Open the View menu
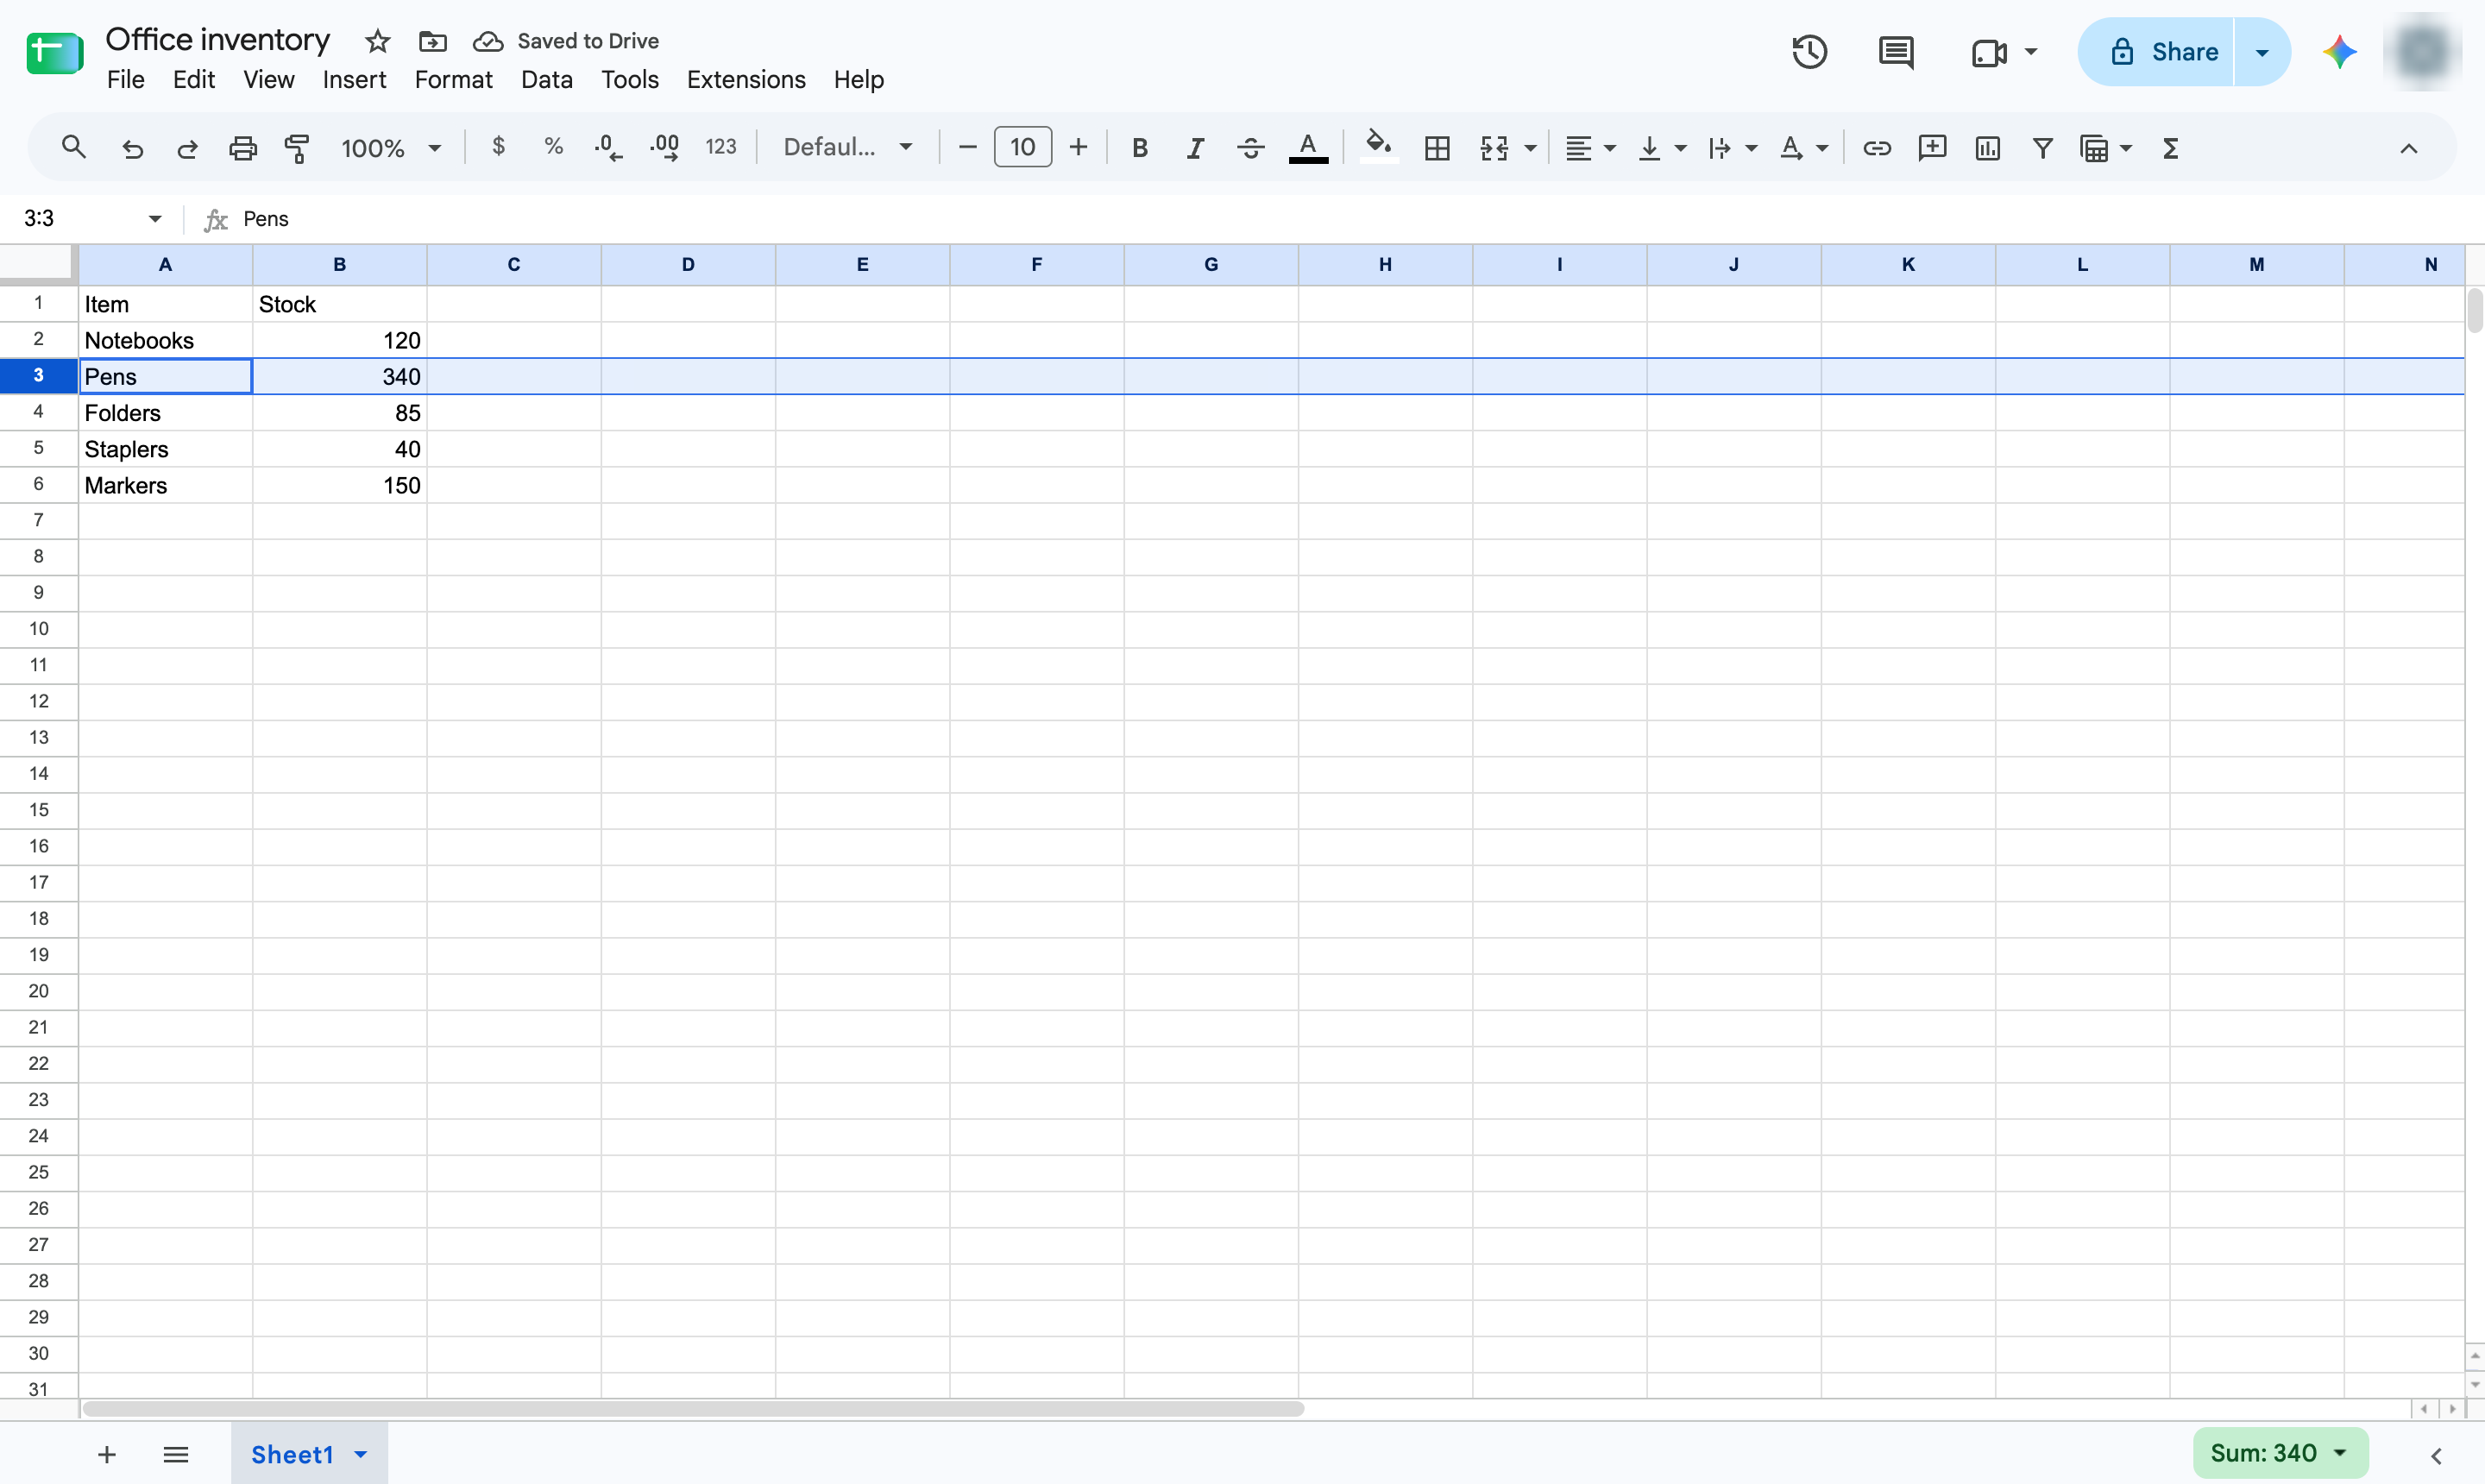 tap(268, 80)
